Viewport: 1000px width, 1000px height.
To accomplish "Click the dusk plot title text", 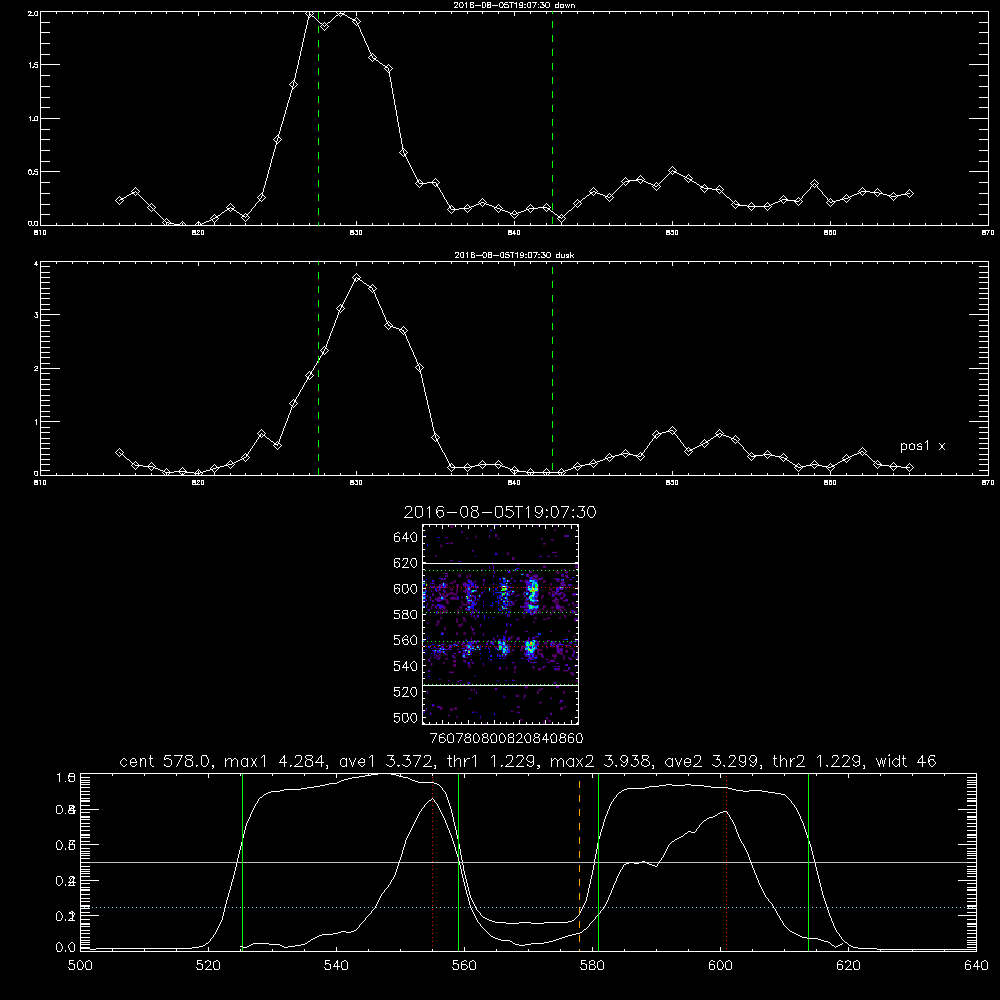I will (514, 255).
